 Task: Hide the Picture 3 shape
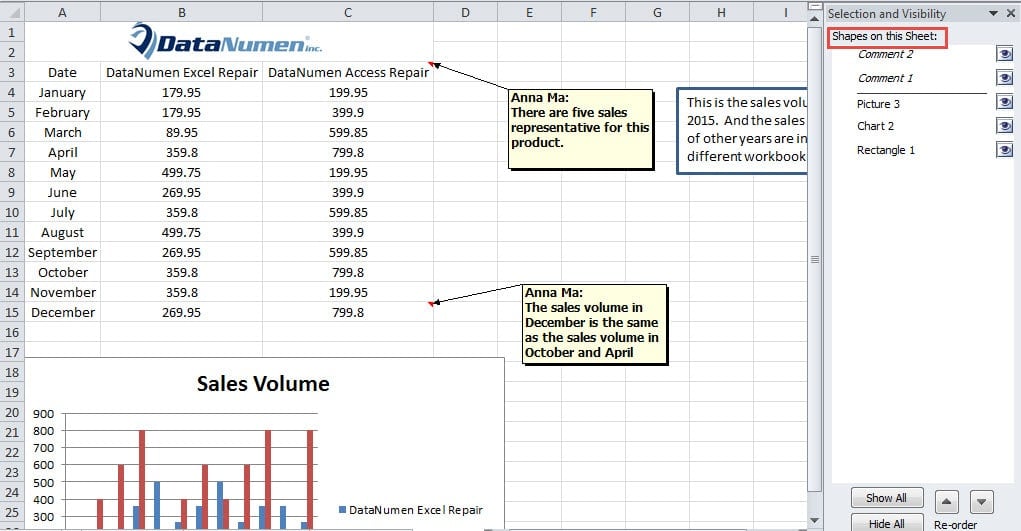click(x=1004, y=102)
